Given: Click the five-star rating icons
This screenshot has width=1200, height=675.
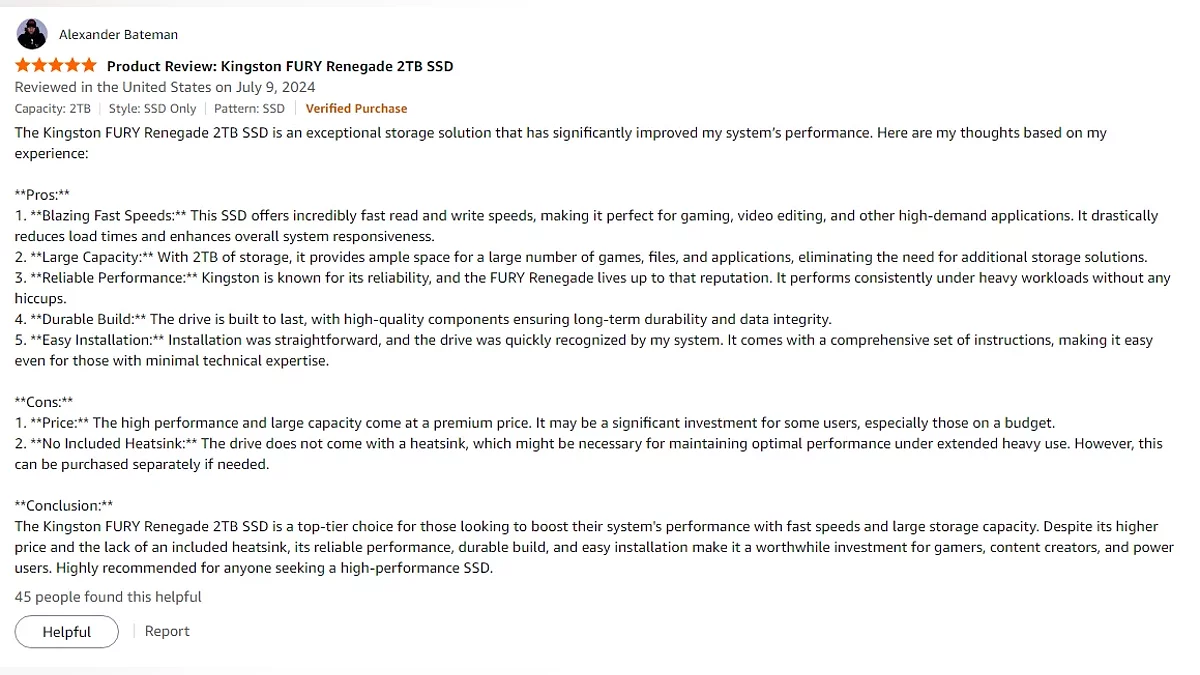Looking at the screenshot, I should [56, 66].
